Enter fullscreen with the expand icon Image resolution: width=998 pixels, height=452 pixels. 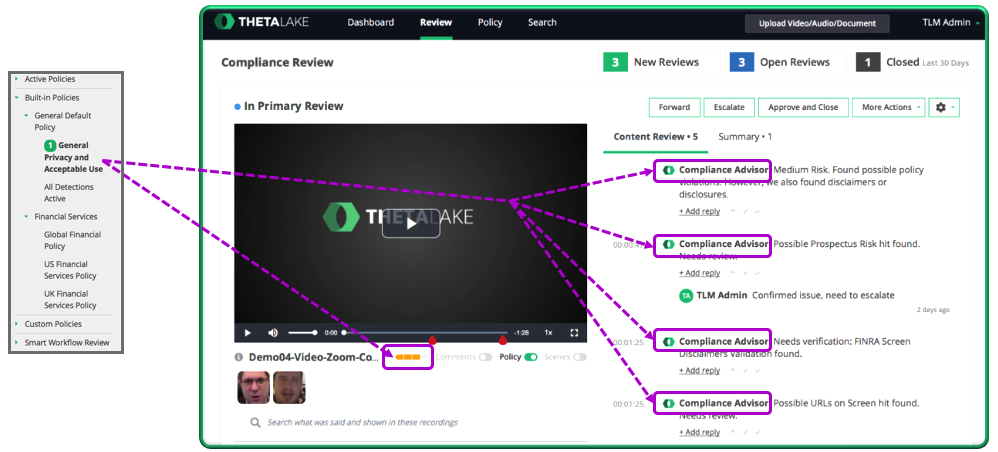(x=574, y=332)
